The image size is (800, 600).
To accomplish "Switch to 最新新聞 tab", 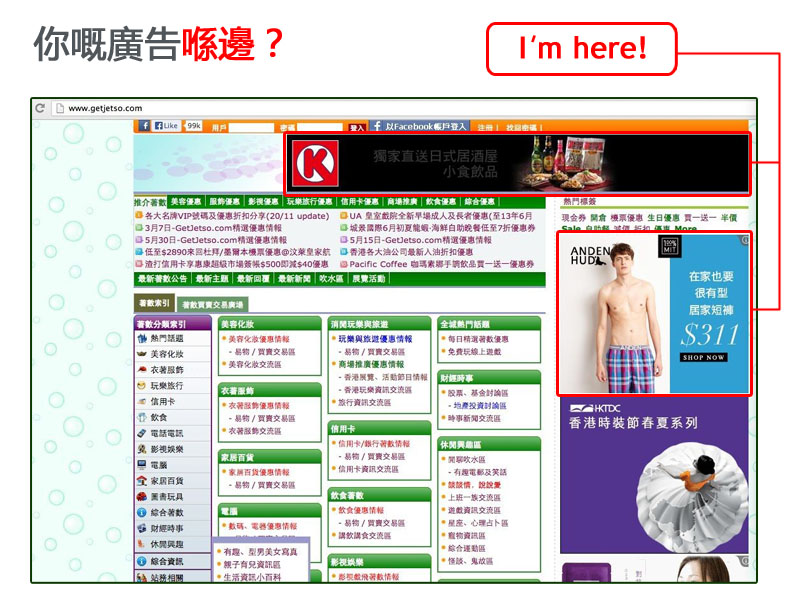I will pos(294,279).
